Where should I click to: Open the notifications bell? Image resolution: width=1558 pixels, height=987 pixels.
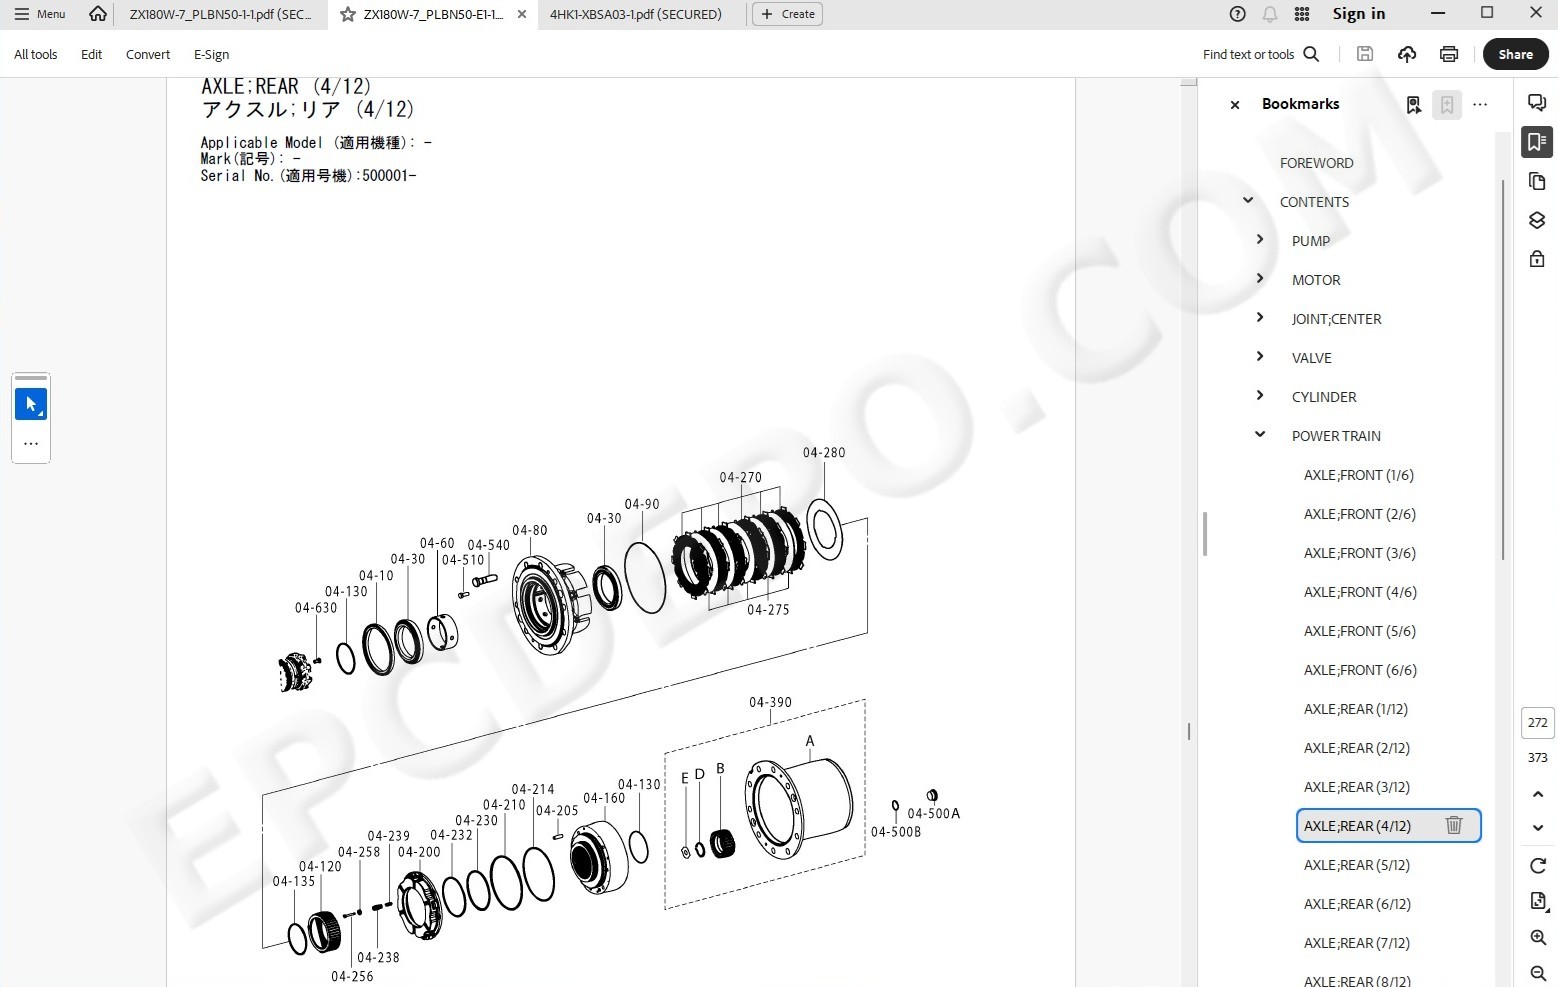[1270, 14]
